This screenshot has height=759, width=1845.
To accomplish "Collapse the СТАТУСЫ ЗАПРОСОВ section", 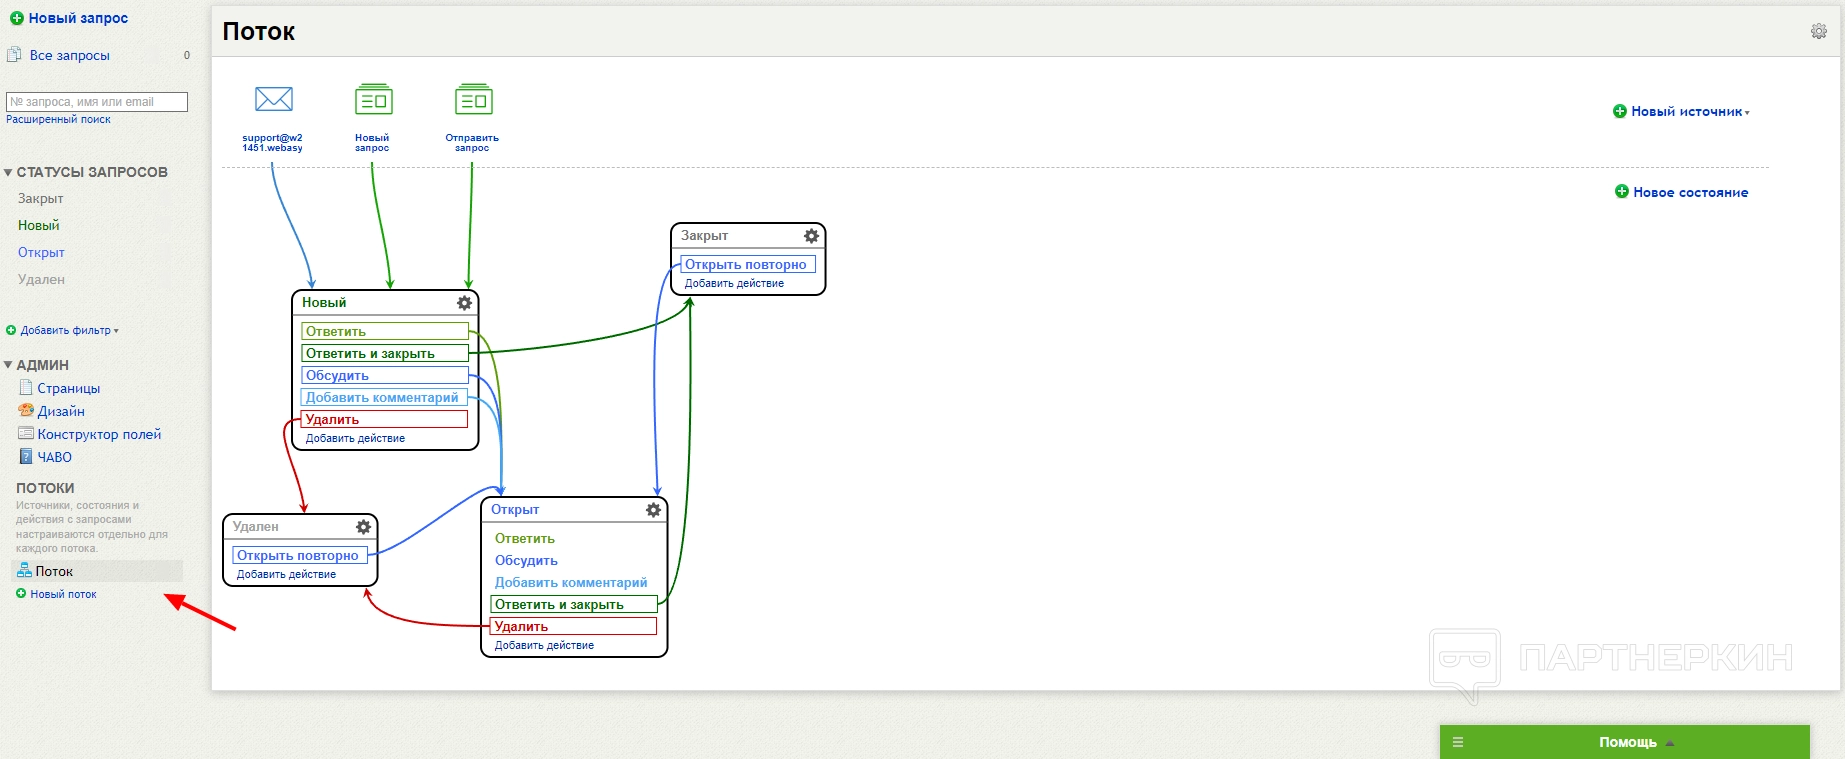I will pos(8,172).
